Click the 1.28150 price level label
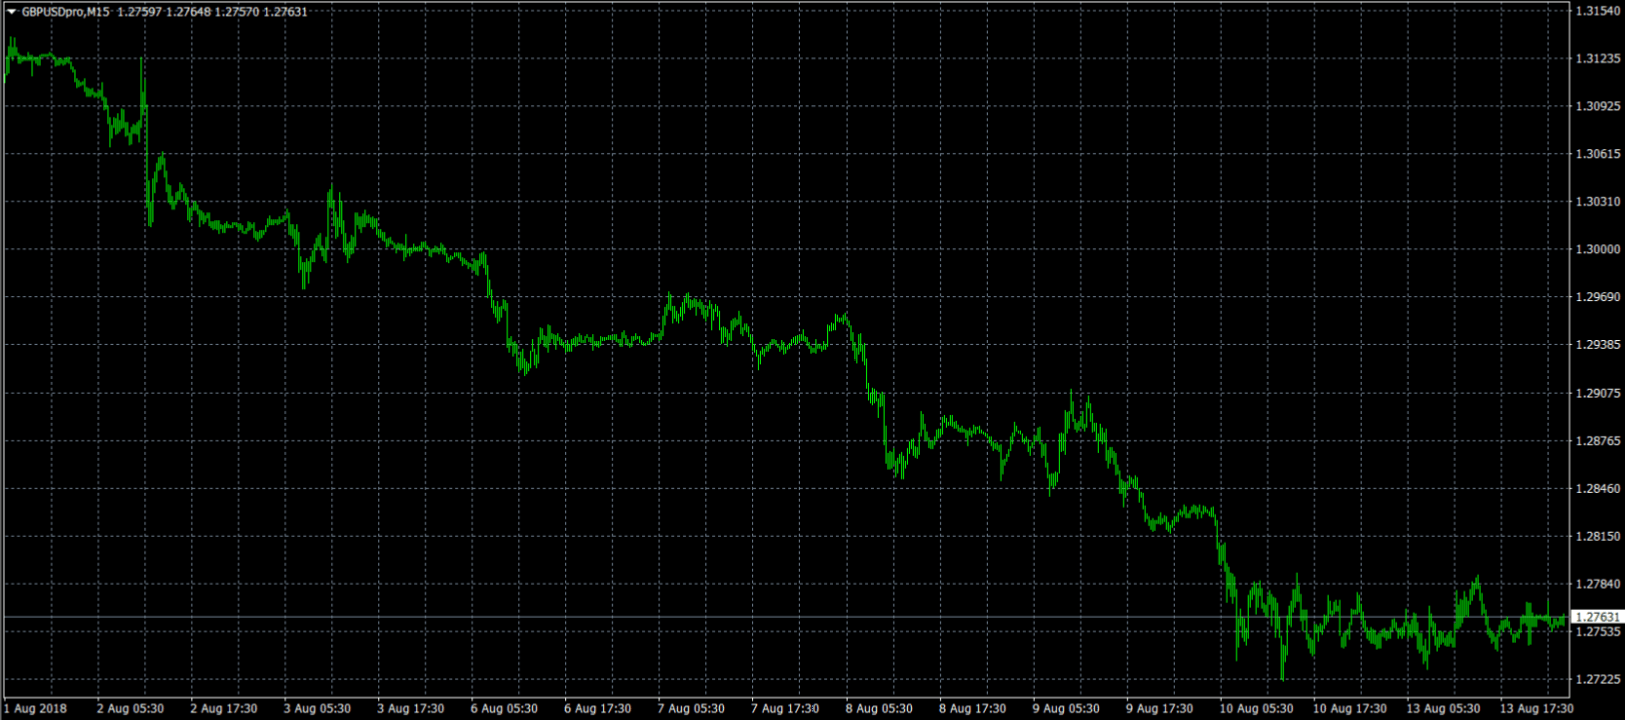 1598,536
